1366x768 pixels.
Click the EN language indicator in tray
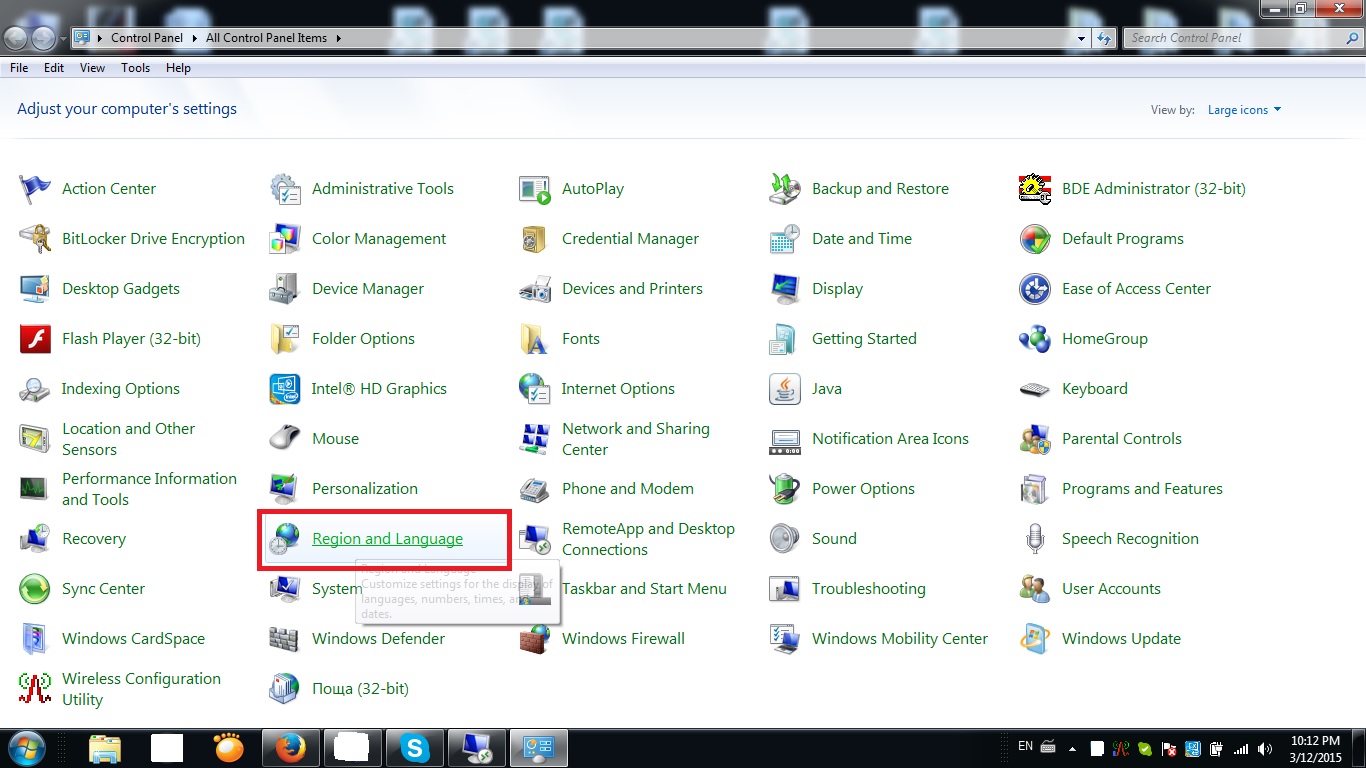pos(1025,746)
